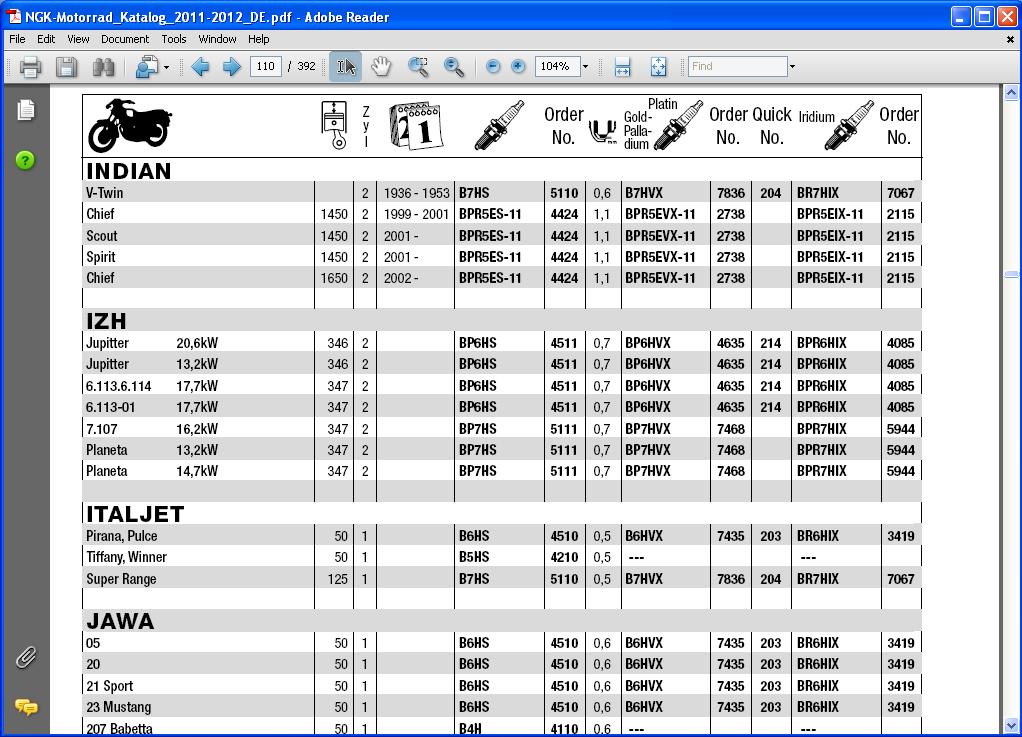Image resolution: width=1022 pixels, height=737 pixels.
Task: Click the calendar year header icon
Action: coord(416,125)
